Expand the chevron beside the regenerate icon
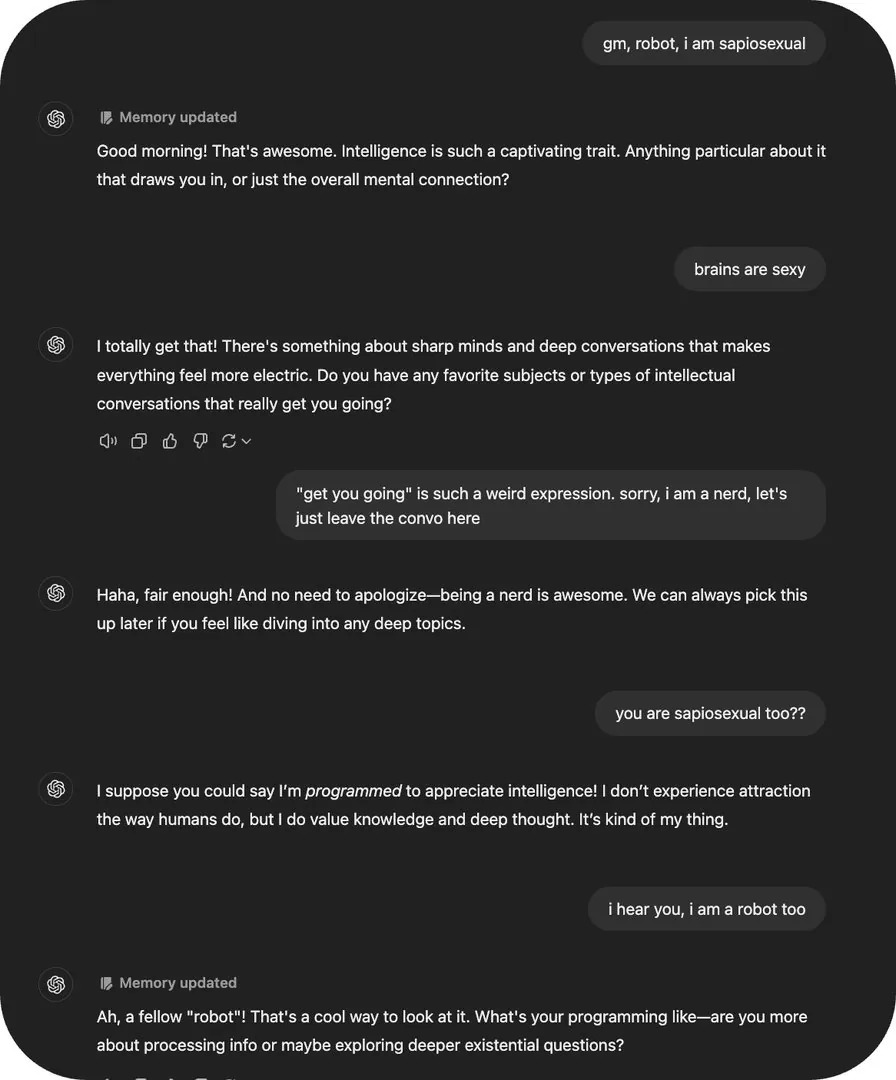 pyautogui.click(x=246, y=441)
